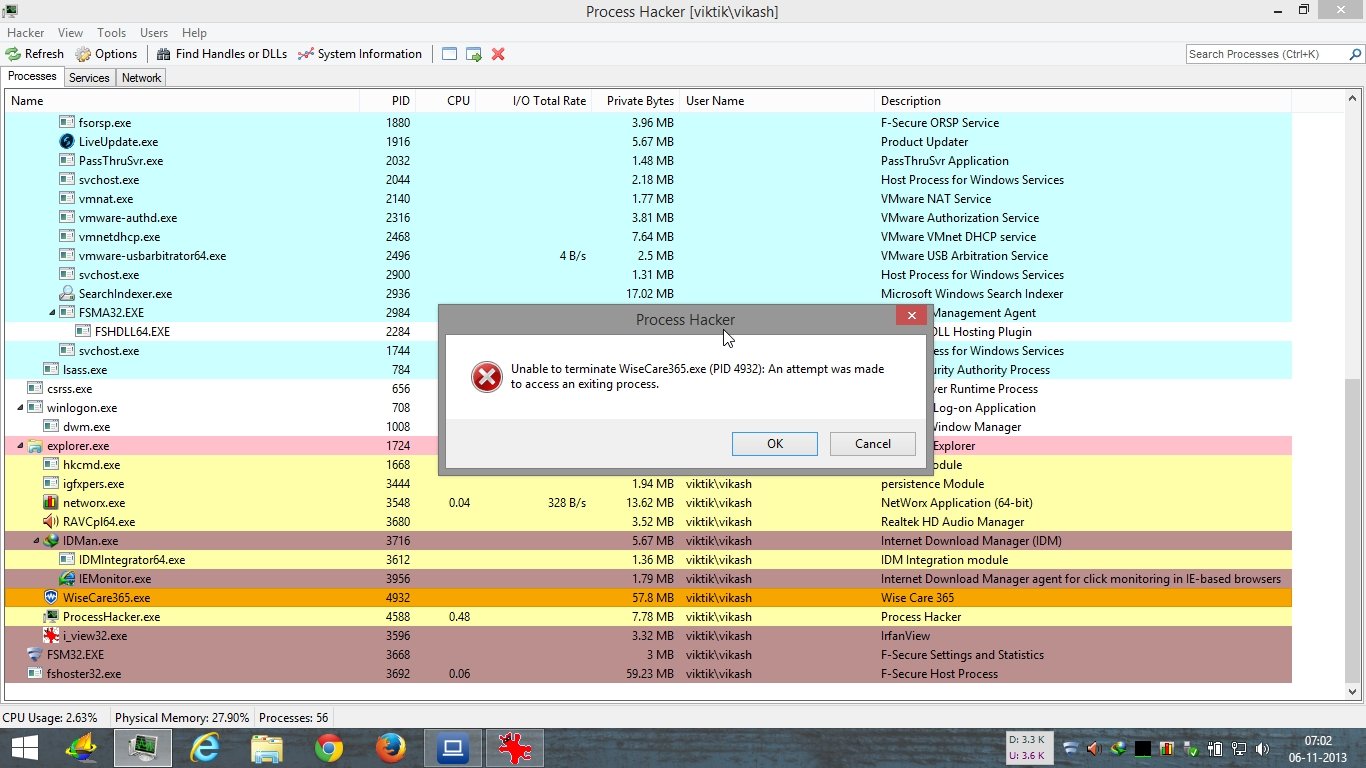Open the Users menu
The image size is (1366, 768).
[154, 33]
